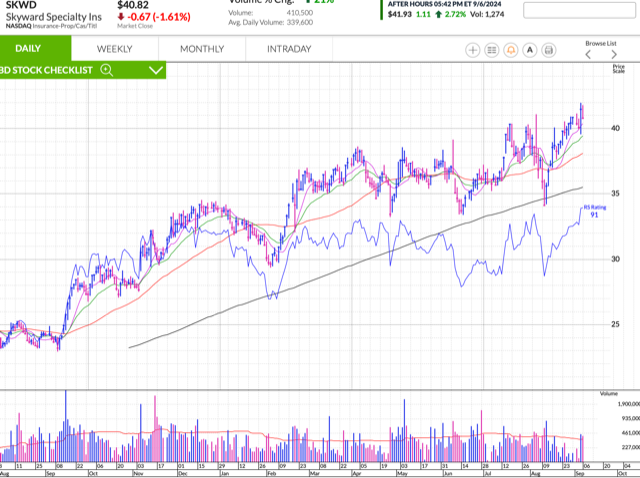Click the Volume 410,500 value
Viewport: 640px width, 478px height.
pyautogui.click(x=300, y=13)
